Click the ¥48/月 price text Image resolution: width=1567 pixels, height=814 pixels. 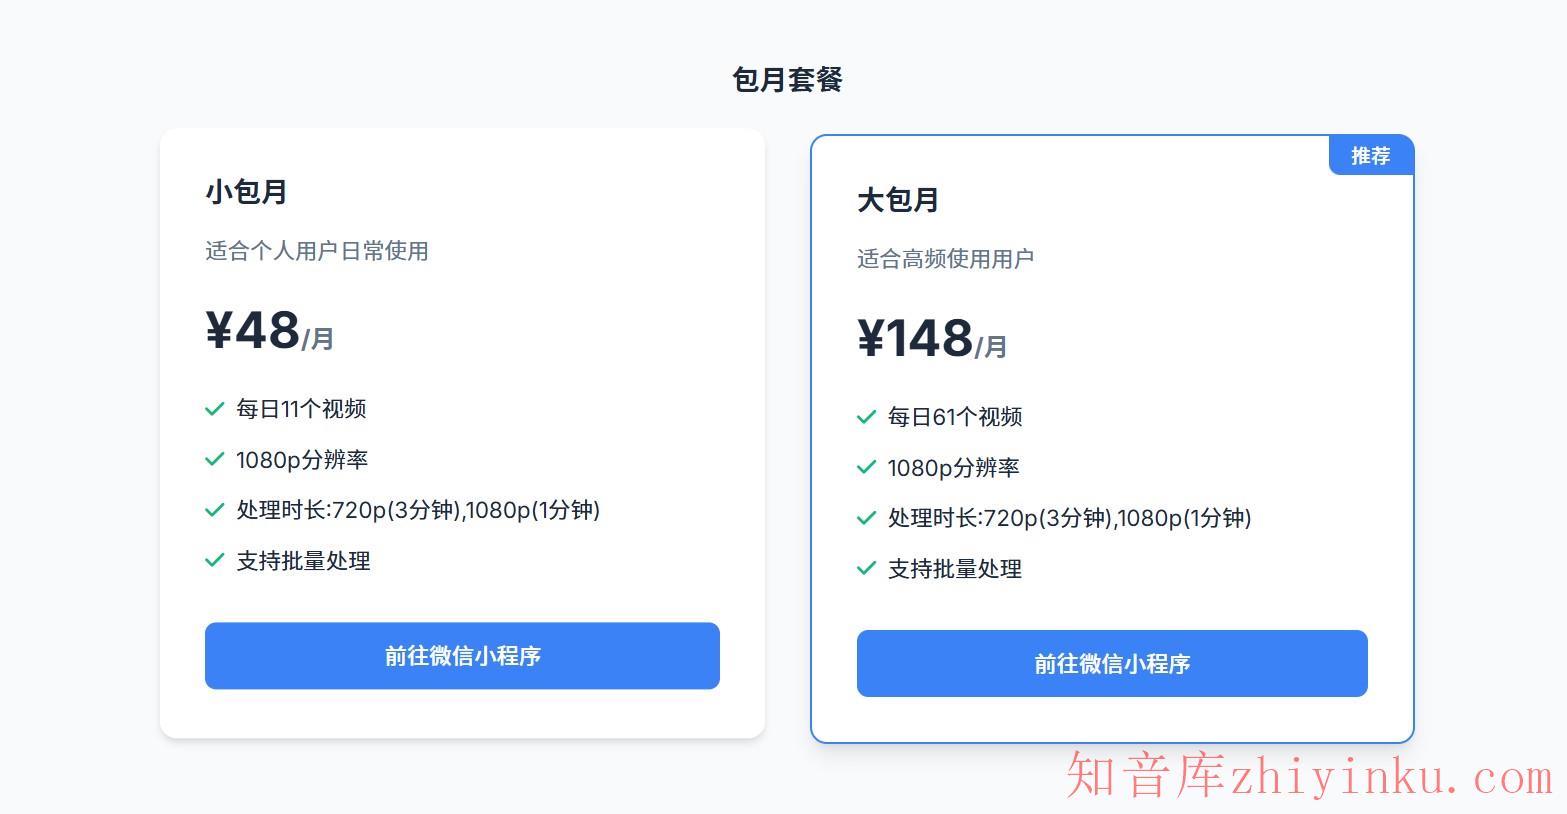(267, 333)
